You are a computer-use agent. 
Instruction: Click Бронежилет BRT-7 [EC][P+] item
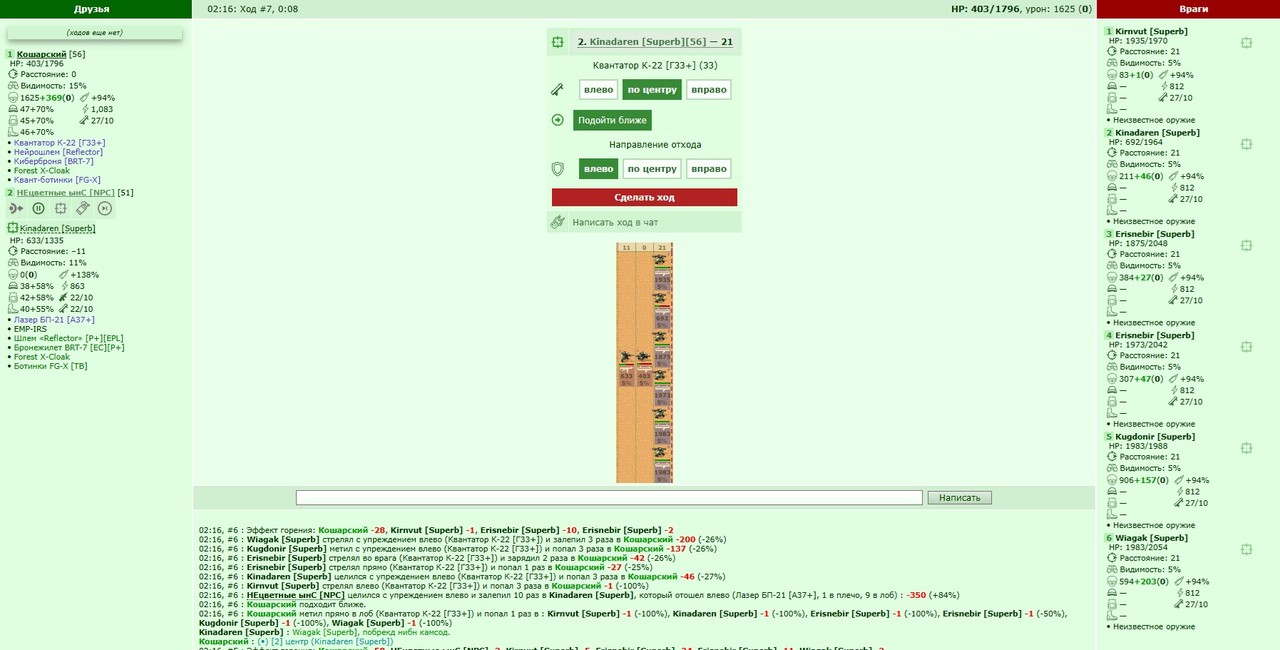click(69, 348)
